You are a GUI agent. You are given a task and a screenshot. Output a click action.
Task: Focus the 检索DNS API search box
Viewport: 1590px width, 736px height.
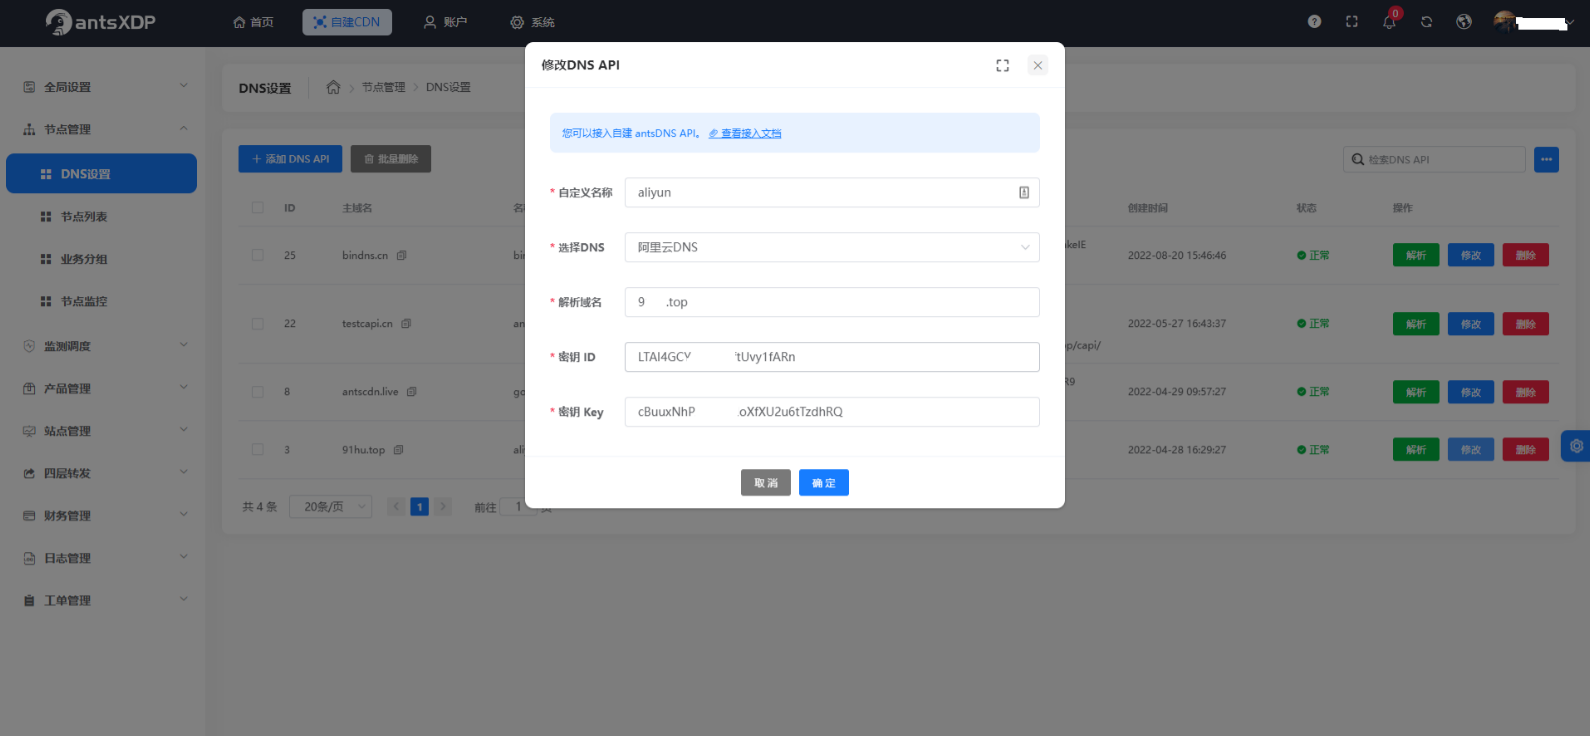(1434, 159)
